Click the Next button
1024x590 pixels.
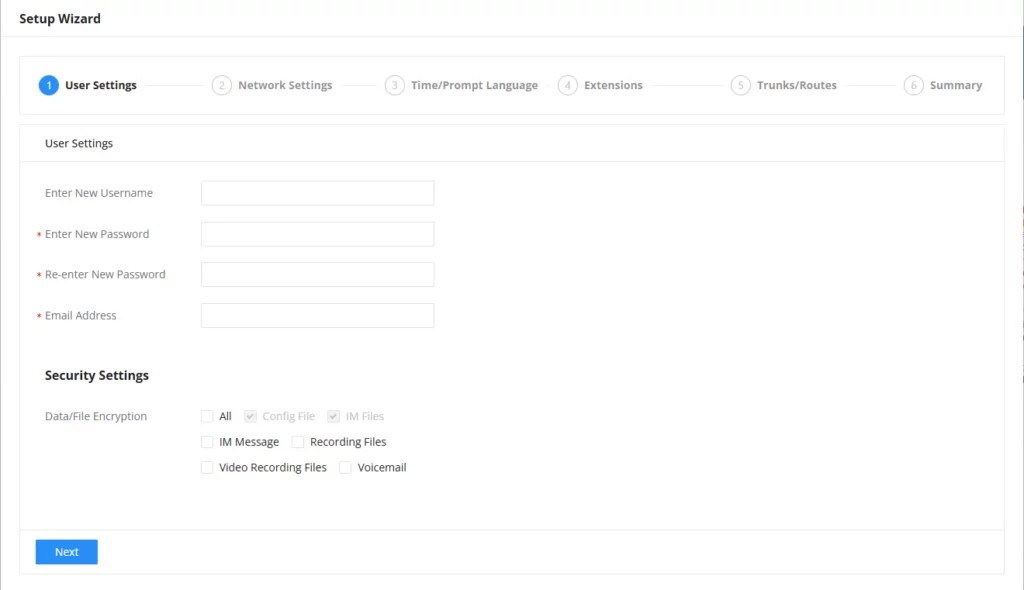[67, 552]
